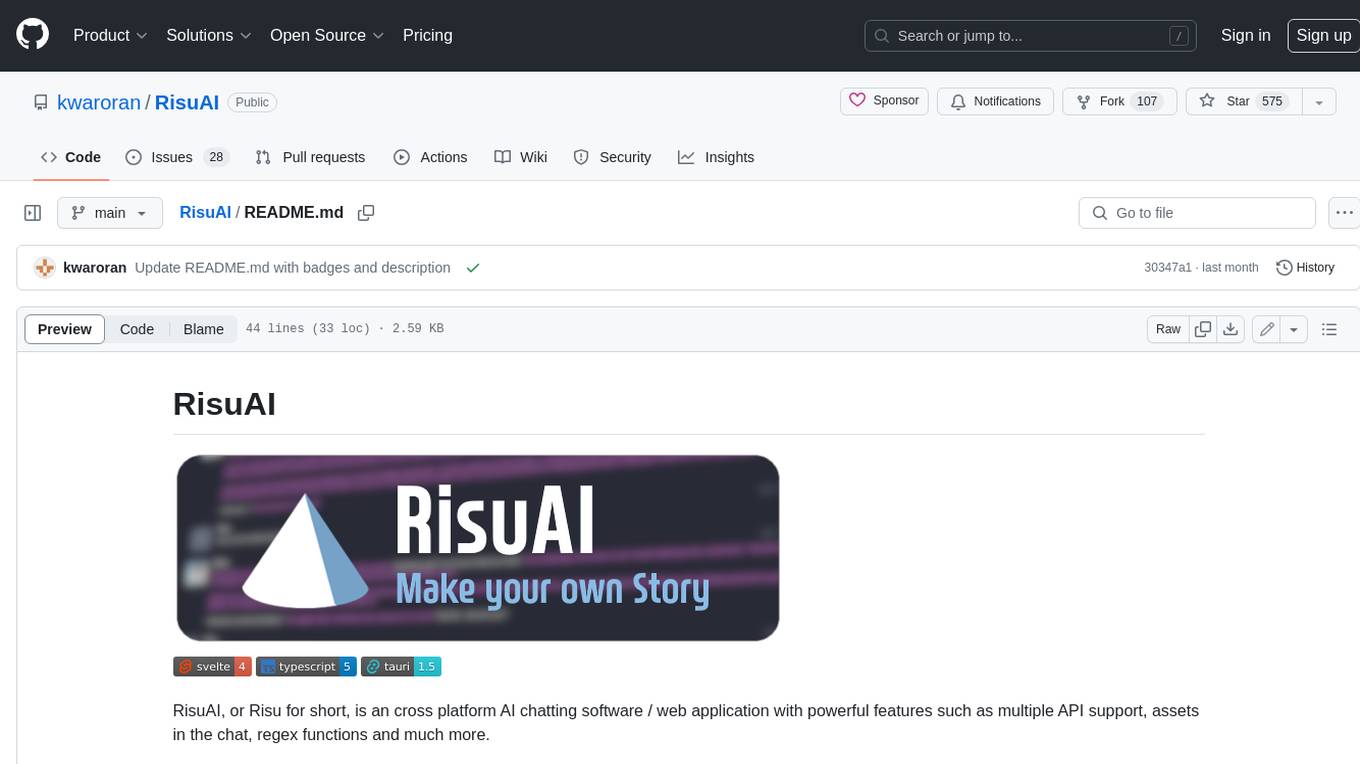The image size is (1360, 764).
Task: Download the raw file
Action: tap(1231, 329)
